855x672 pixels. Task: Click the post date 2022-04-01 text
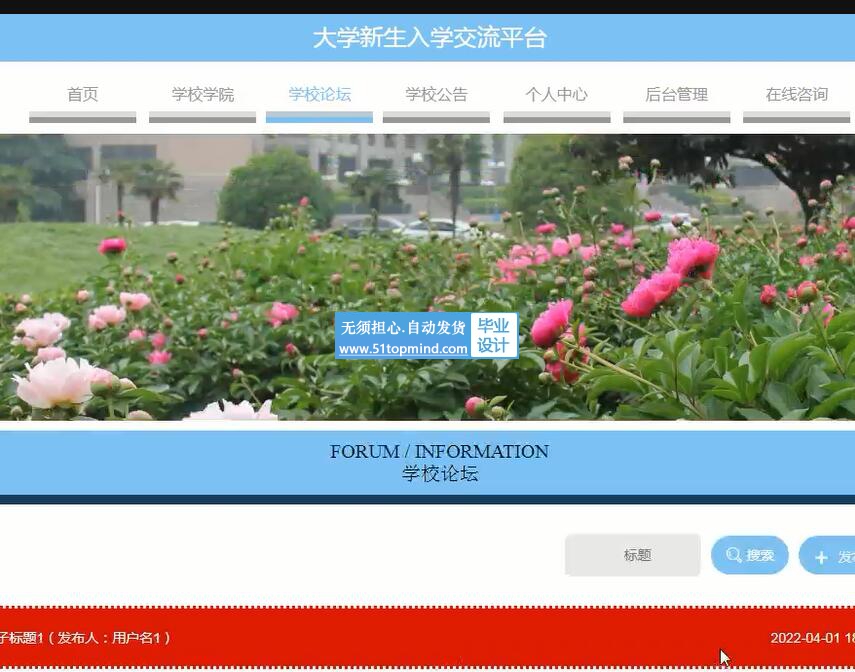coord(812,638)
